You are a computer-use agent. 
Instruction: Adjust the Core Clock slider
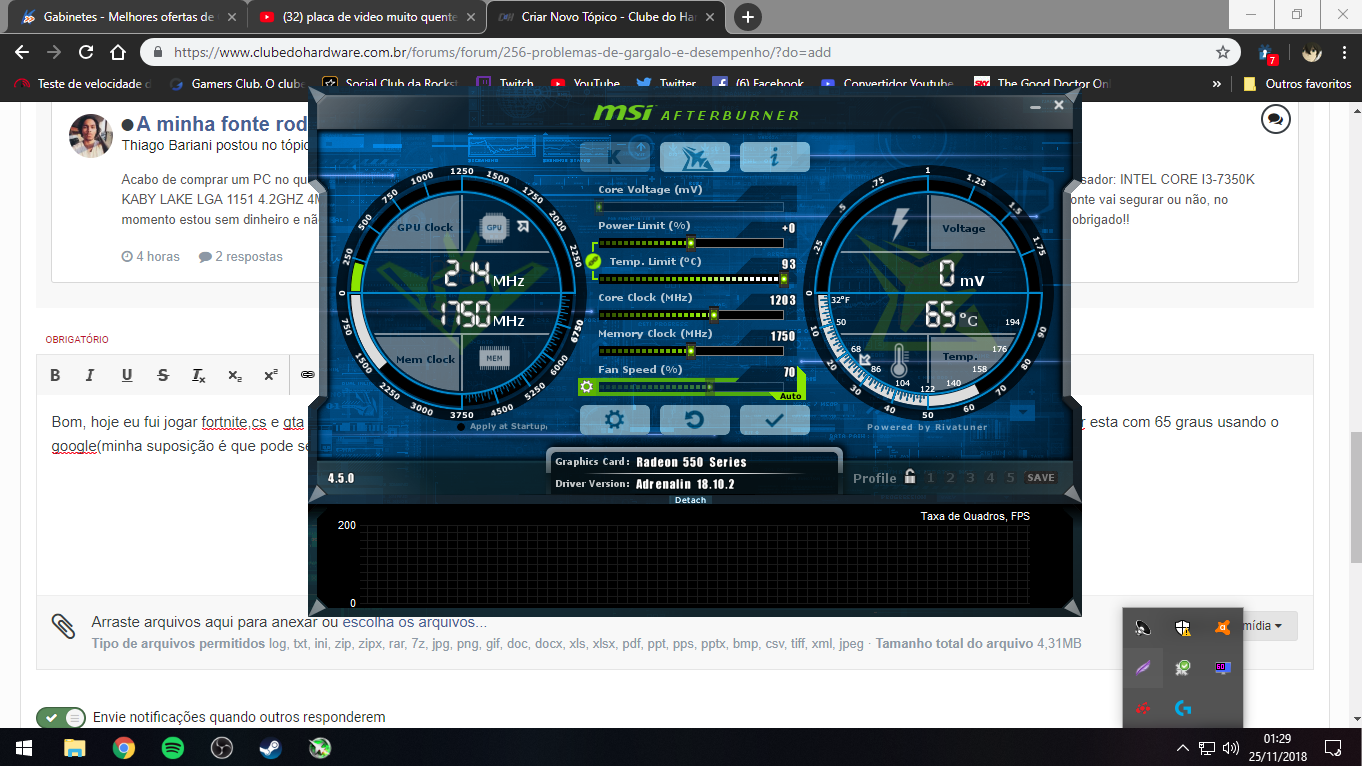point(691,315)
